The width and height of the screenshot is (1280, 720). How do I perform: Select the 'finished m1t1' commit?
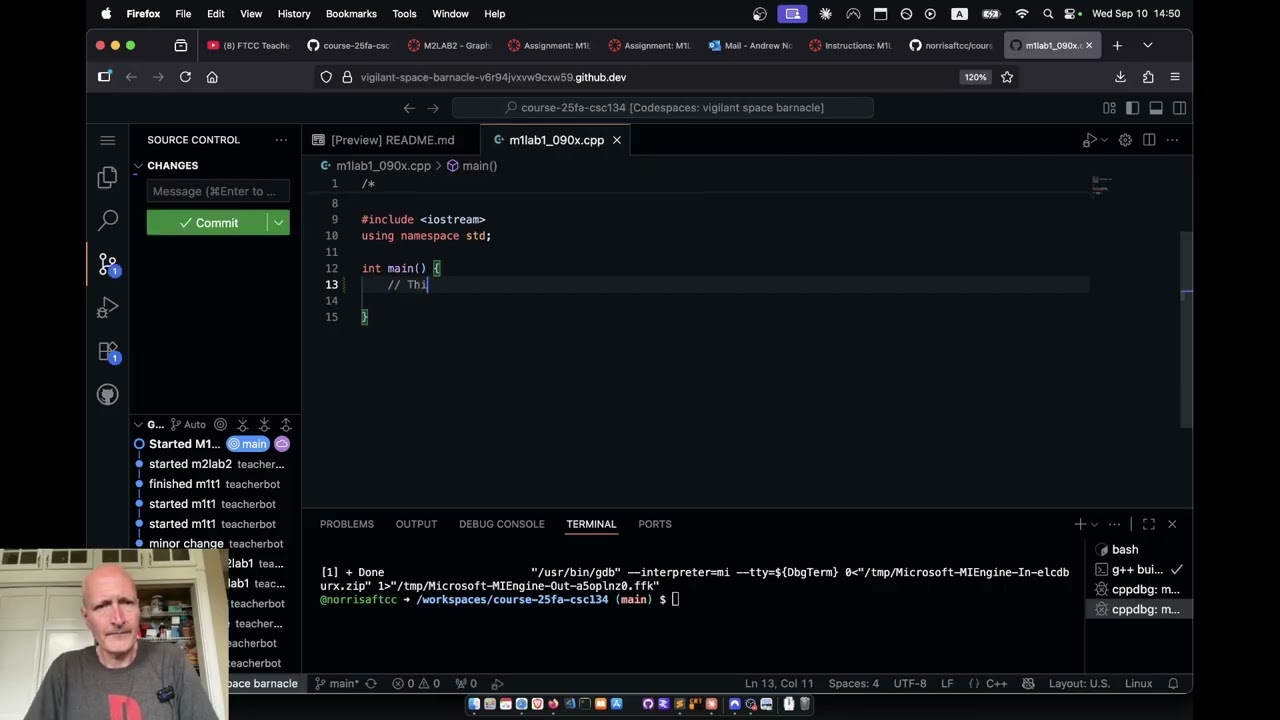pos(216,484)
